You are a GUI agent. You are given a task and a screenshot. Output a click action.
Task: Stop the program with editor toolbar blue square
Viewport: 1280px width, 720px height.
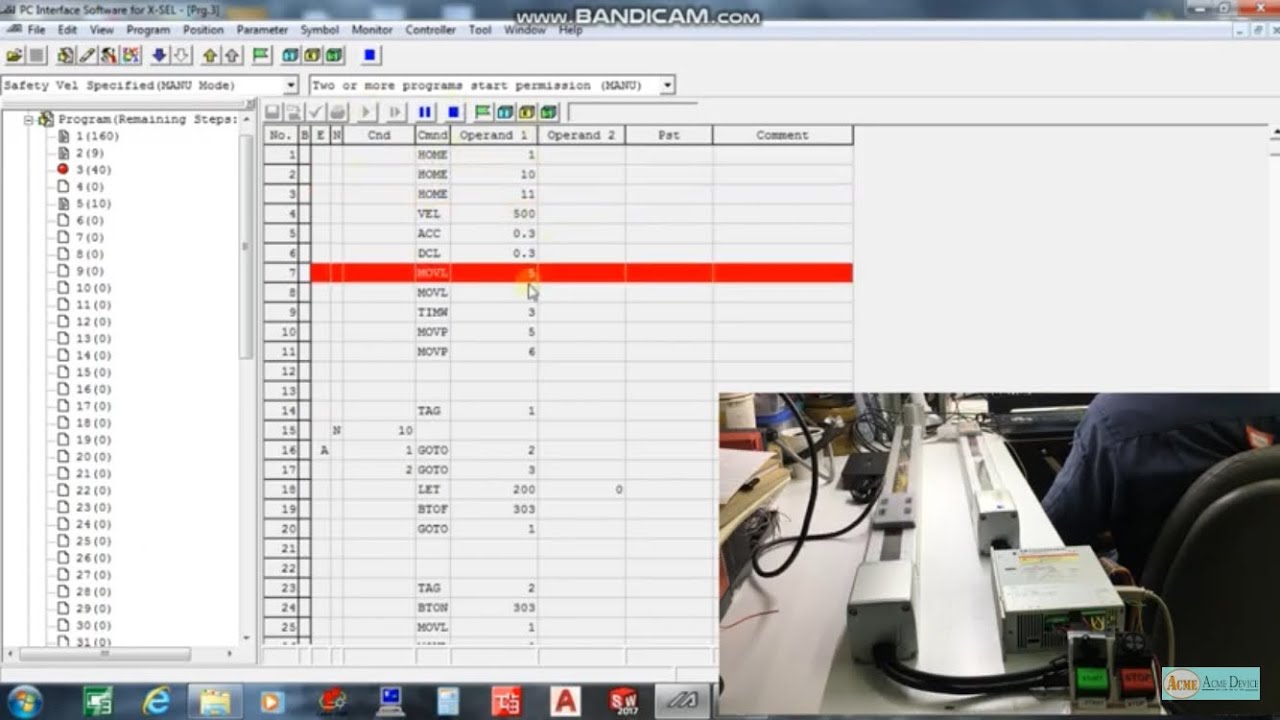click(x=453, y=112)
